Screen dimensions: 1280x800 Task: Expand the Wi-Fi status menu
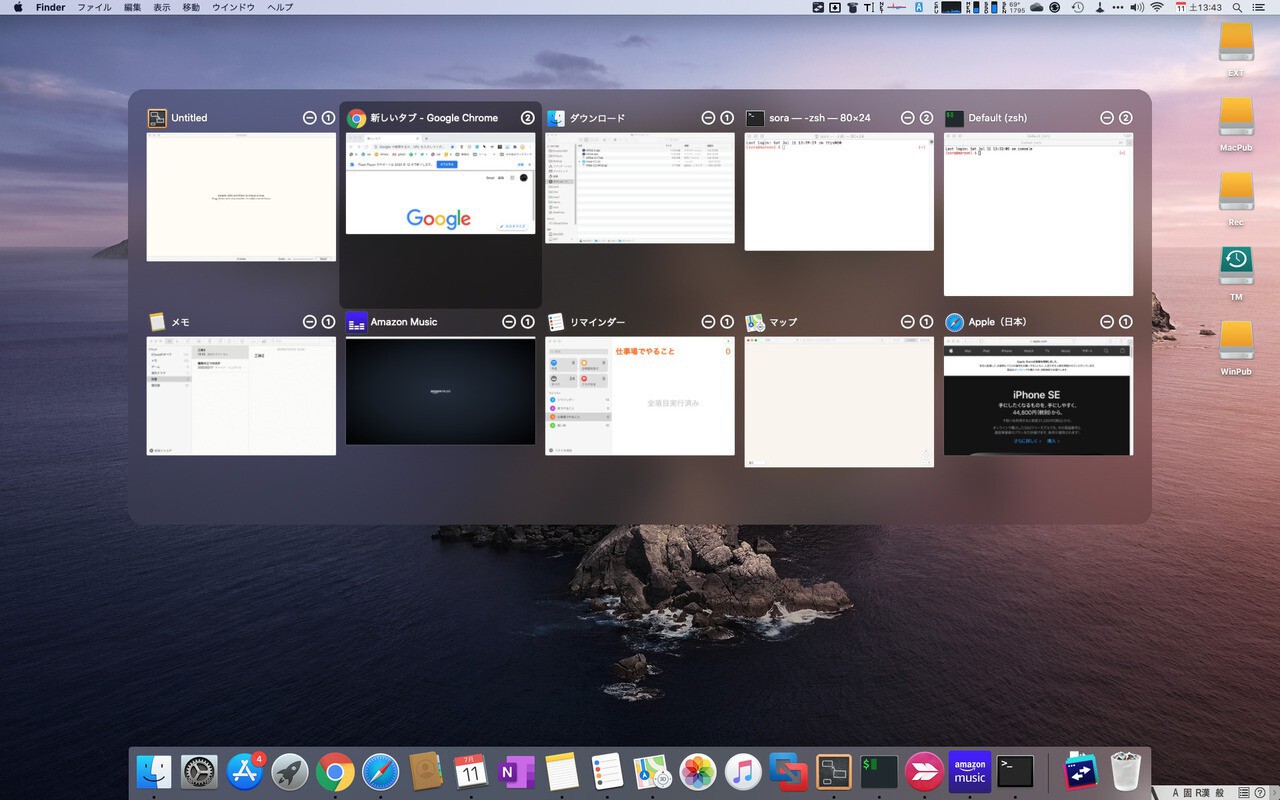tap(1157, 7)
